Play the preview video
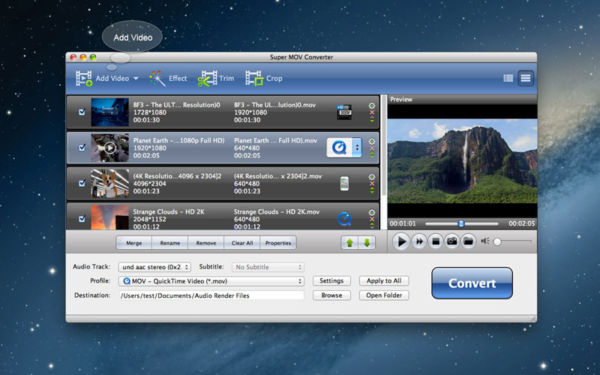This screenshot has height=375, width=600. coord(401,242)
